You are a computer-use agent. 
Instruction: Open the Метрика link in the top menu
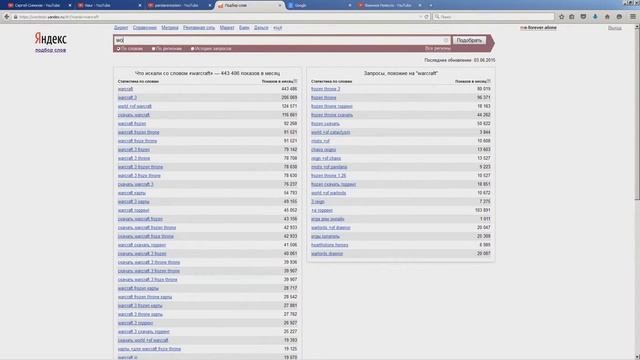(170, 28)
